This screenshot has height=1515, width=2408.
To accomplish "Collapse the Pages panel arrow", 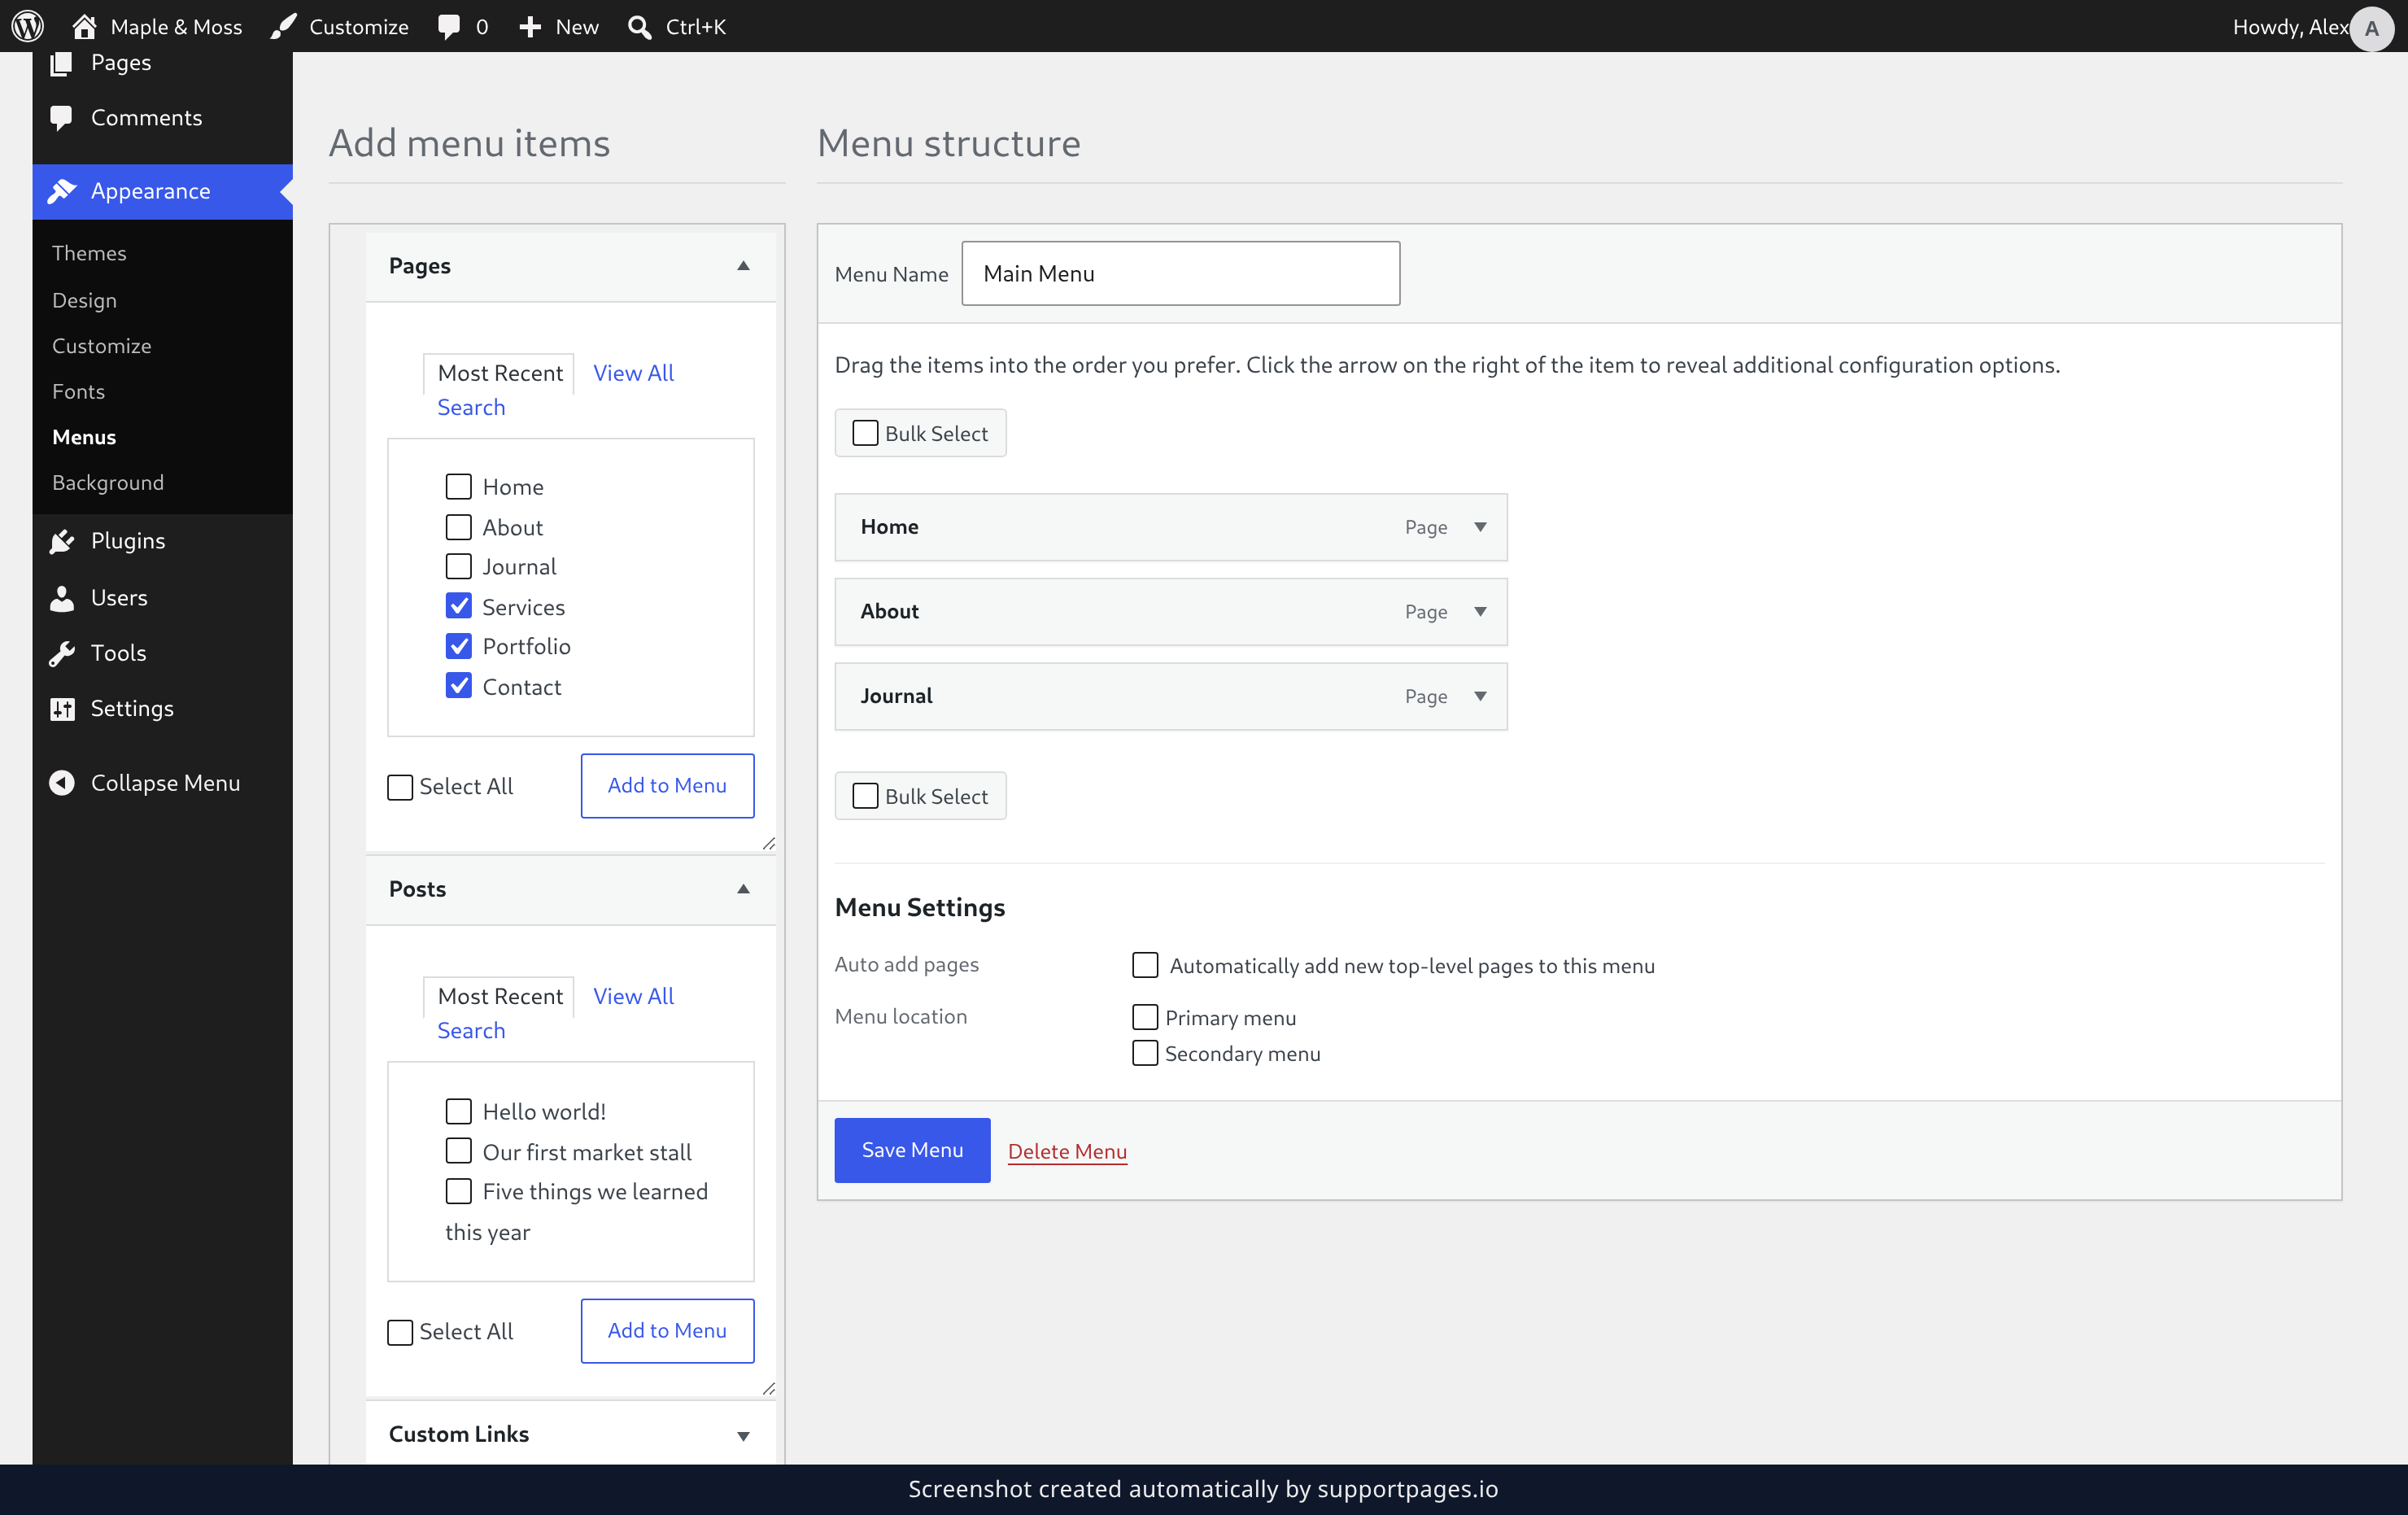I will click(743, 266).
